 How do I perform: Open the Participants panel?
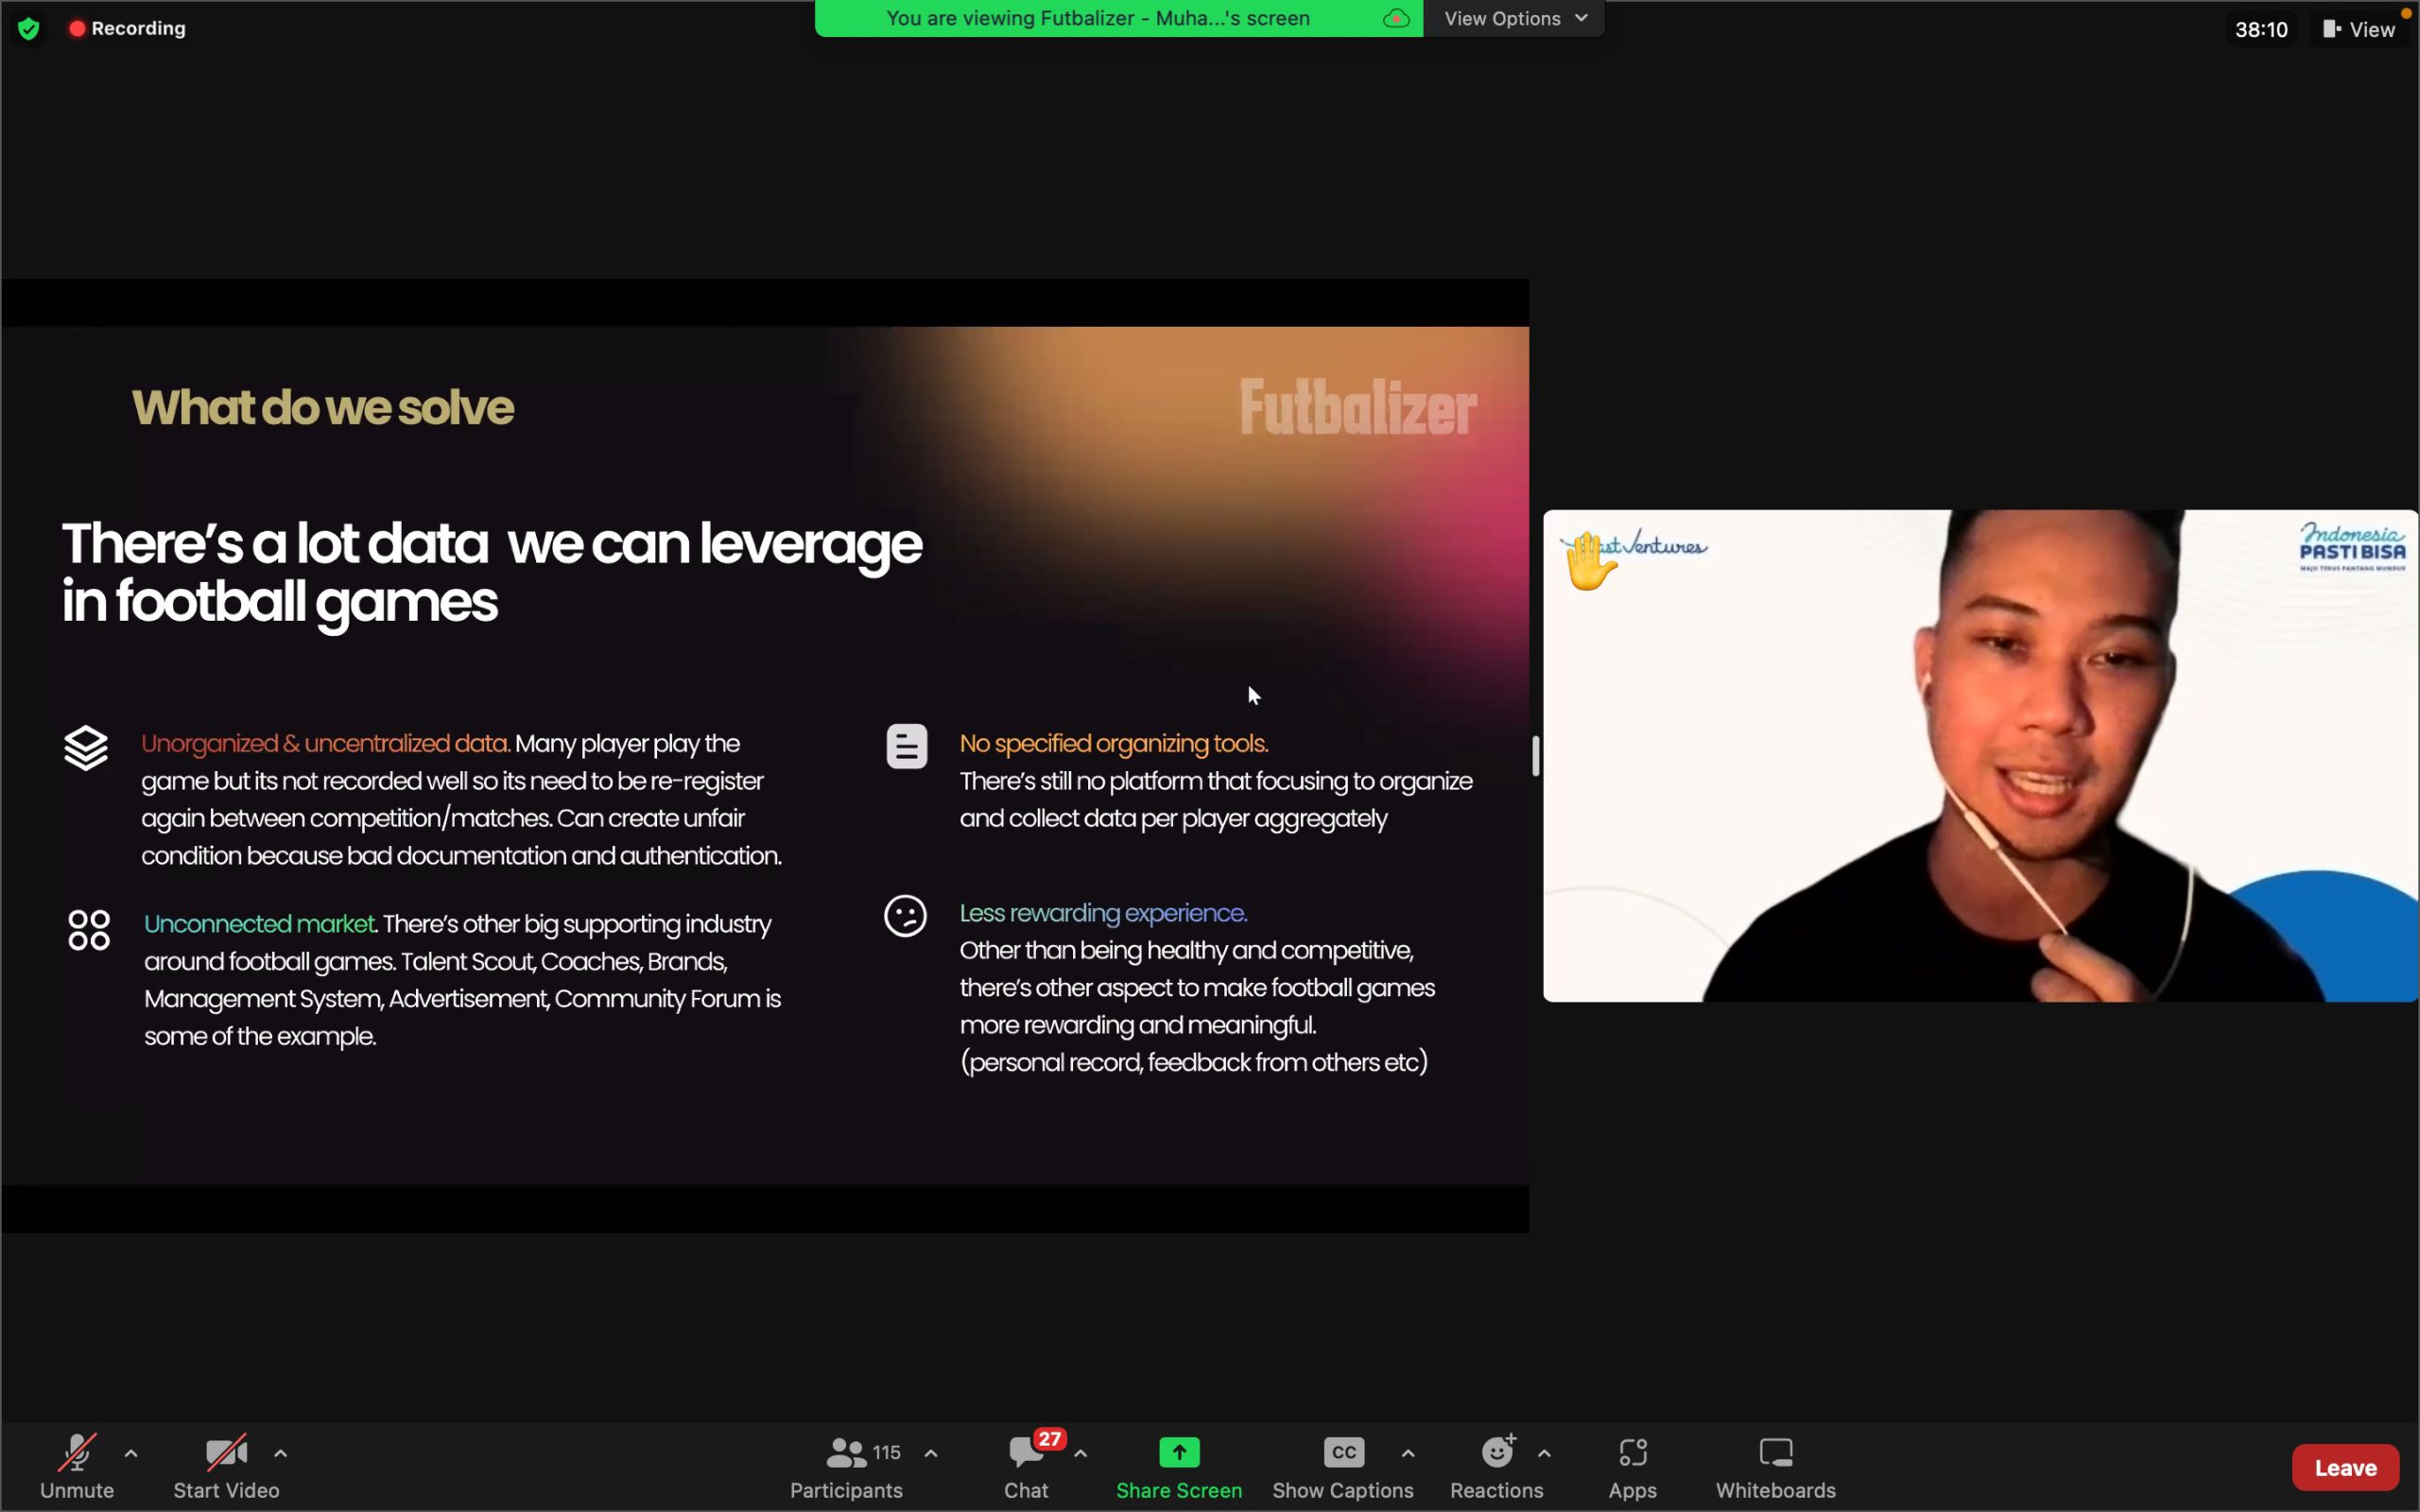(846, 1466)
